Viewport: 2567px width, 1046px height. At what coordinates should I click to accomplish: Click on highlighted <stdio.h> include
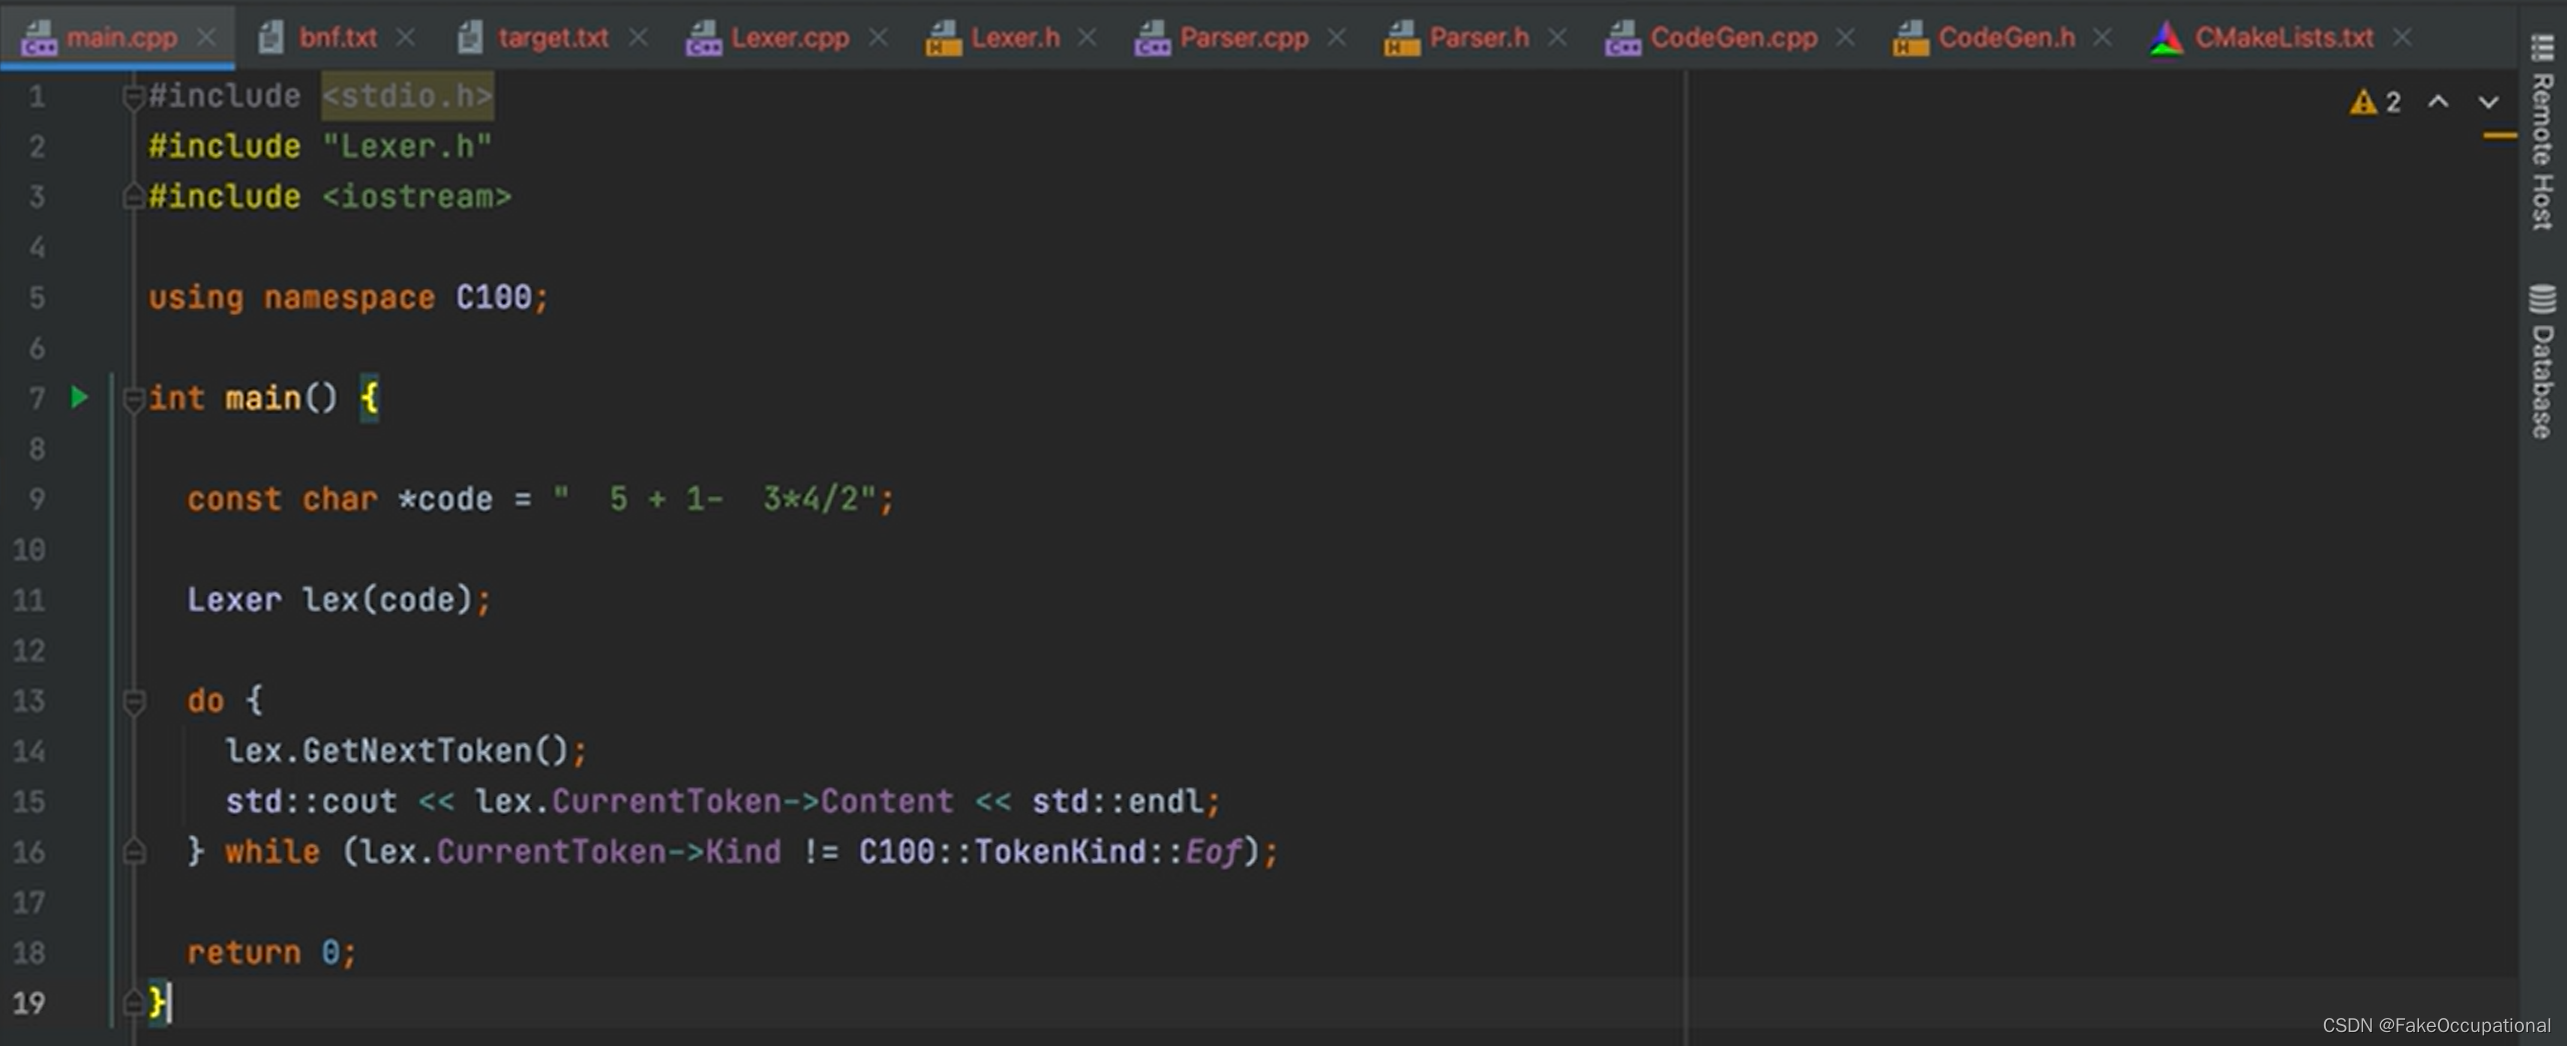(407, 96)
